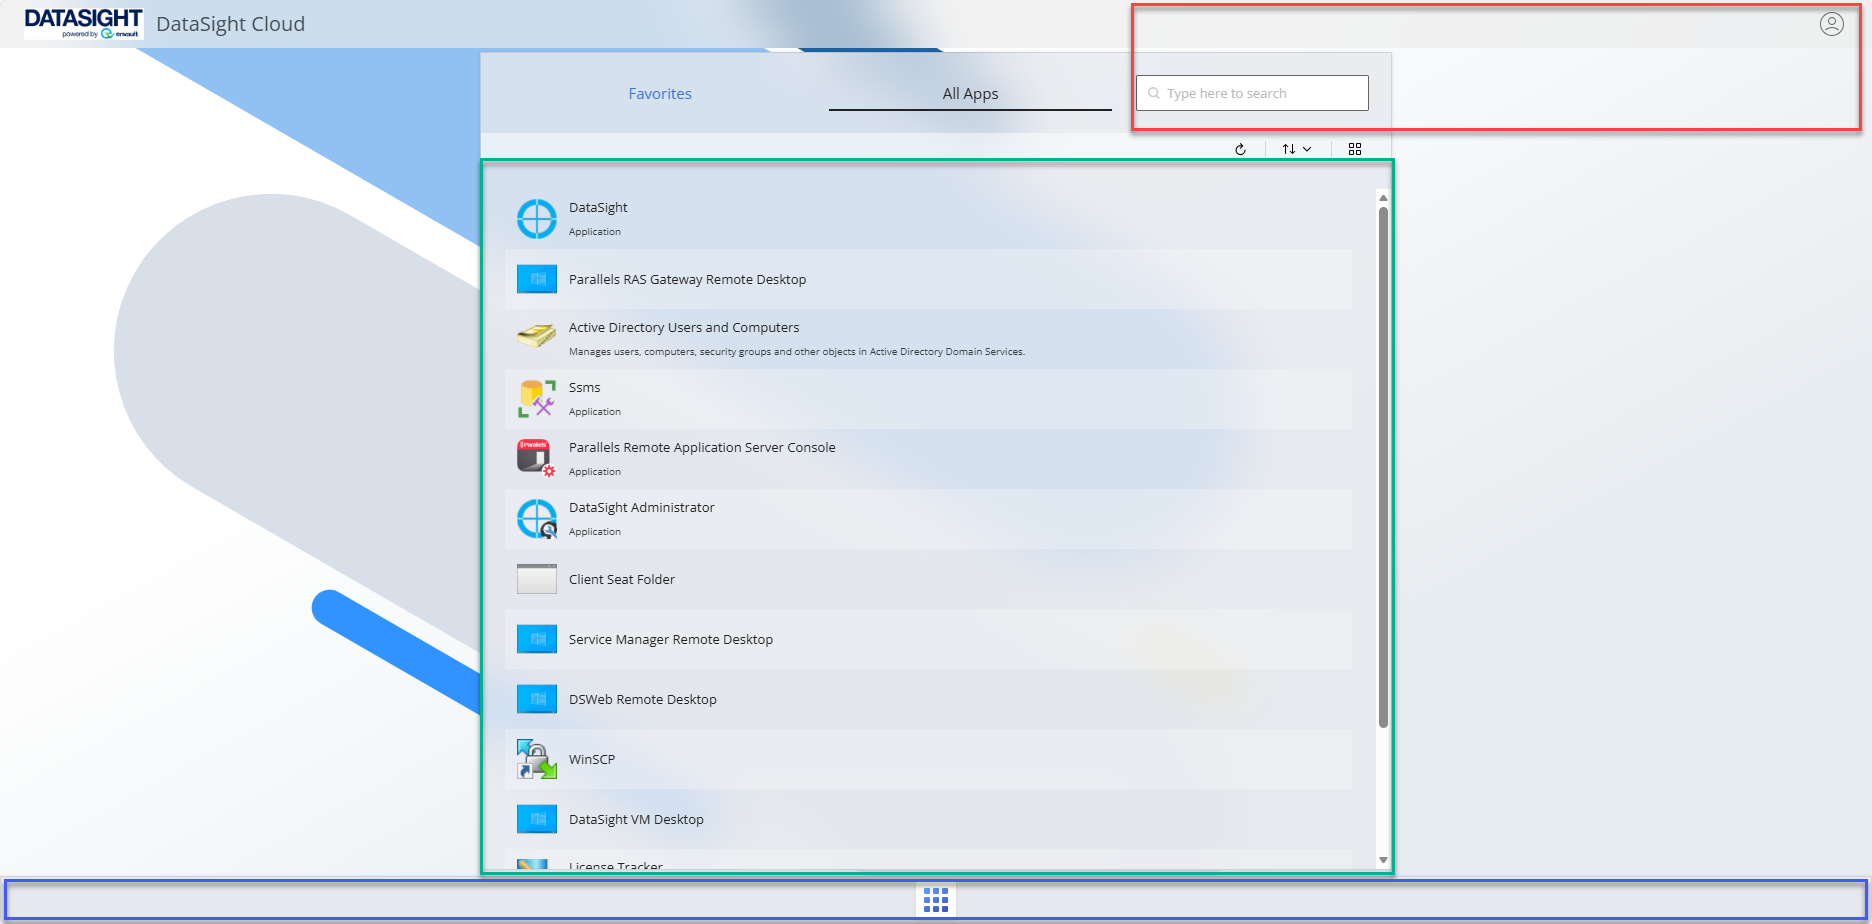Select the All Apps tab

click(970, 94)
